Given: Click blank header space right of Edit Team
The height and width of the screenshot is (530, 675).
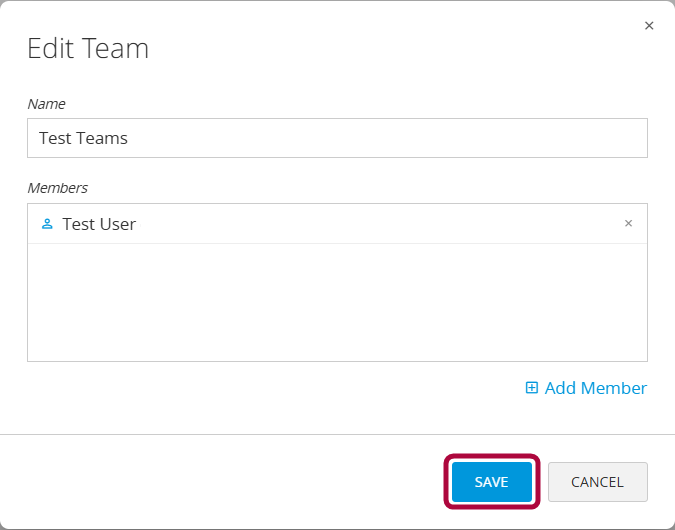Looking at the screenshot, I should click(400, 48).
